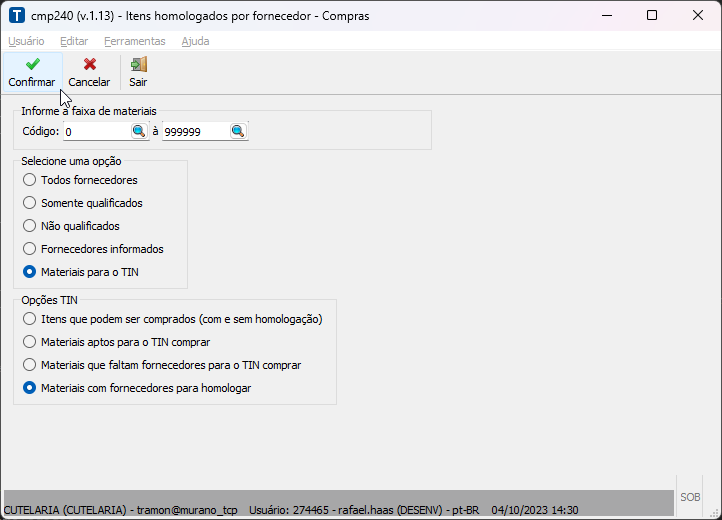Image resolution: width=722 pixels, height=520 pixels.
Task: Choose Materiais que faltam fornecedores option
Action: (30, 365)
